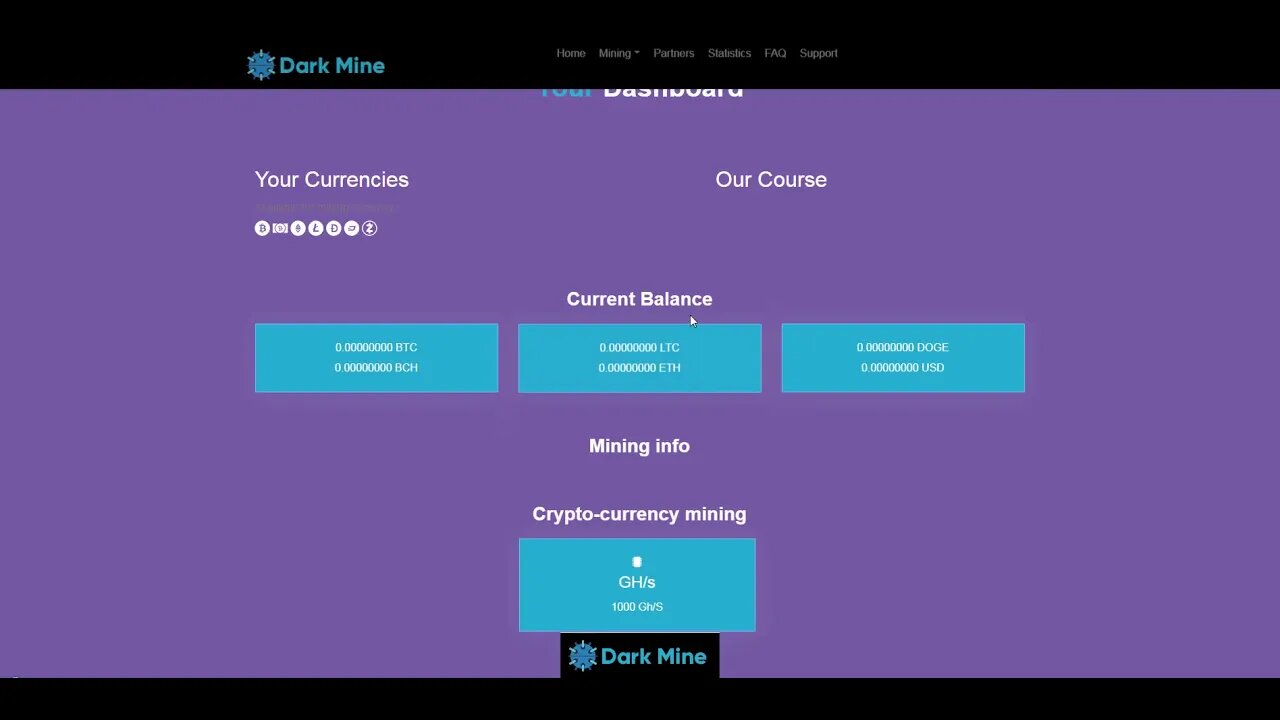Select the Bitcoin Cash bill icon
This screenshot has width=1280, height=720.
tap(280, 228)
